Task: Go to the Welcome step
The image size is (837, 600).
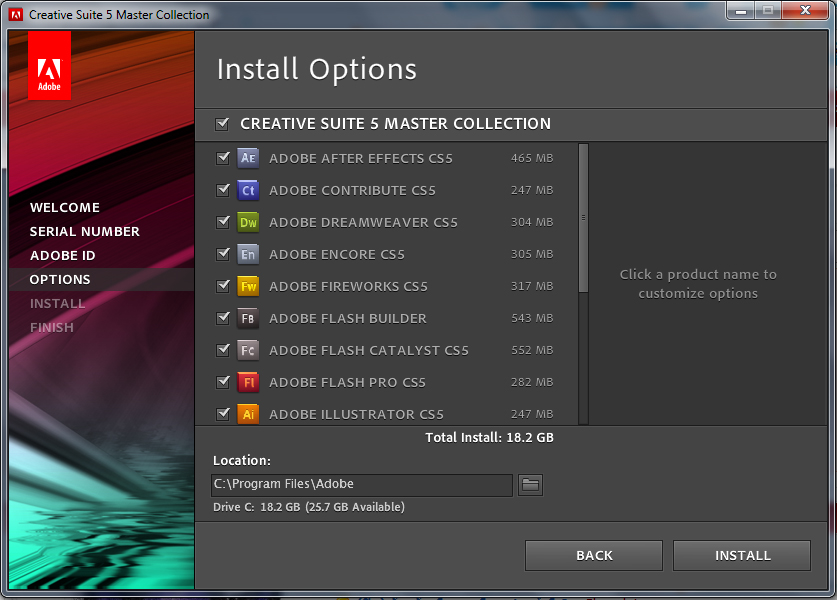Action: pos(65,208)
